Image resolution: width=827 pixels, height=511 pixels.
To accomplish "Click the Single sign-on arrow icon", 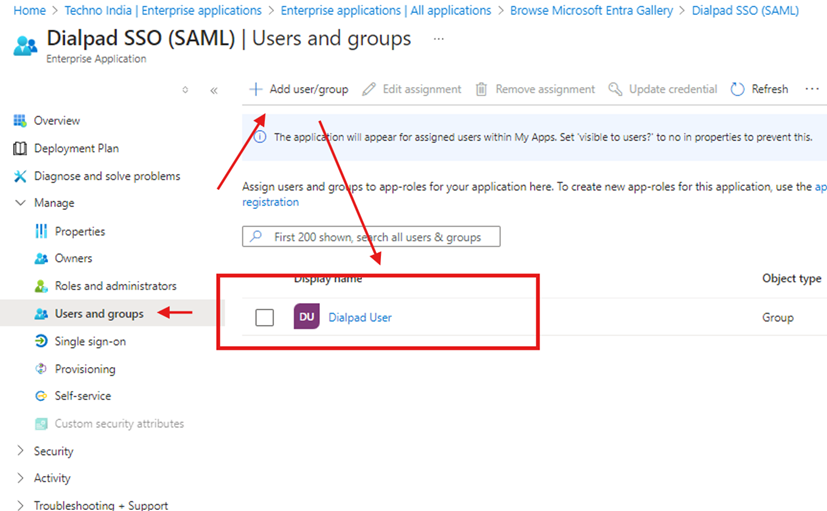I will (x=41, y=341).
